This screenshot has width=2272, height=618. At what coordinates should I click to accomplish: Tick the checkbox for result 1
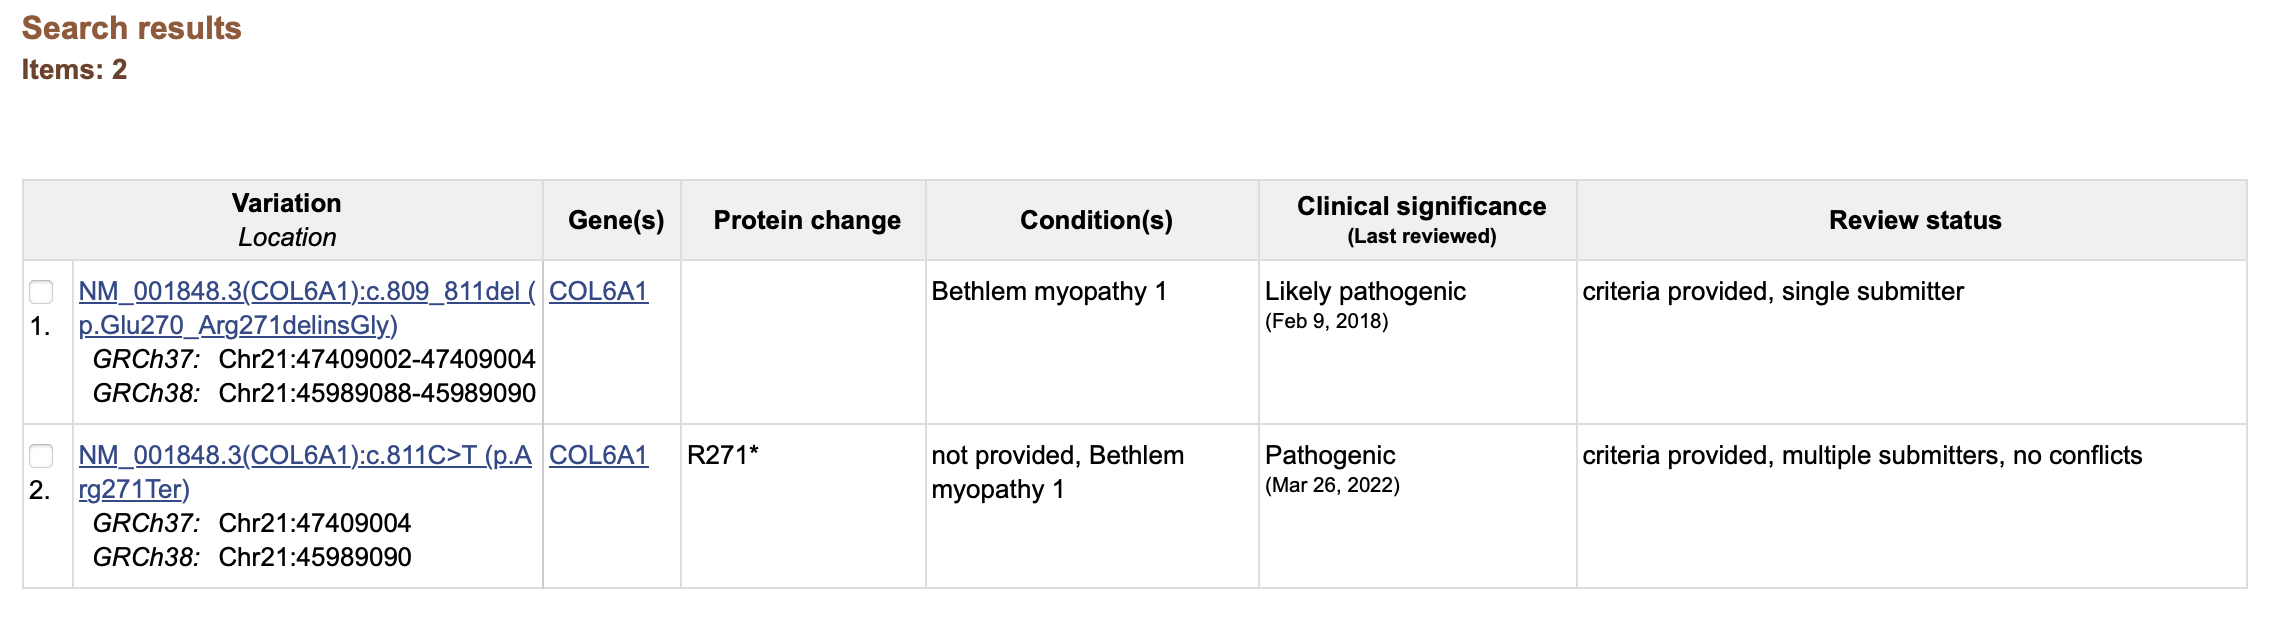[41, 292]
